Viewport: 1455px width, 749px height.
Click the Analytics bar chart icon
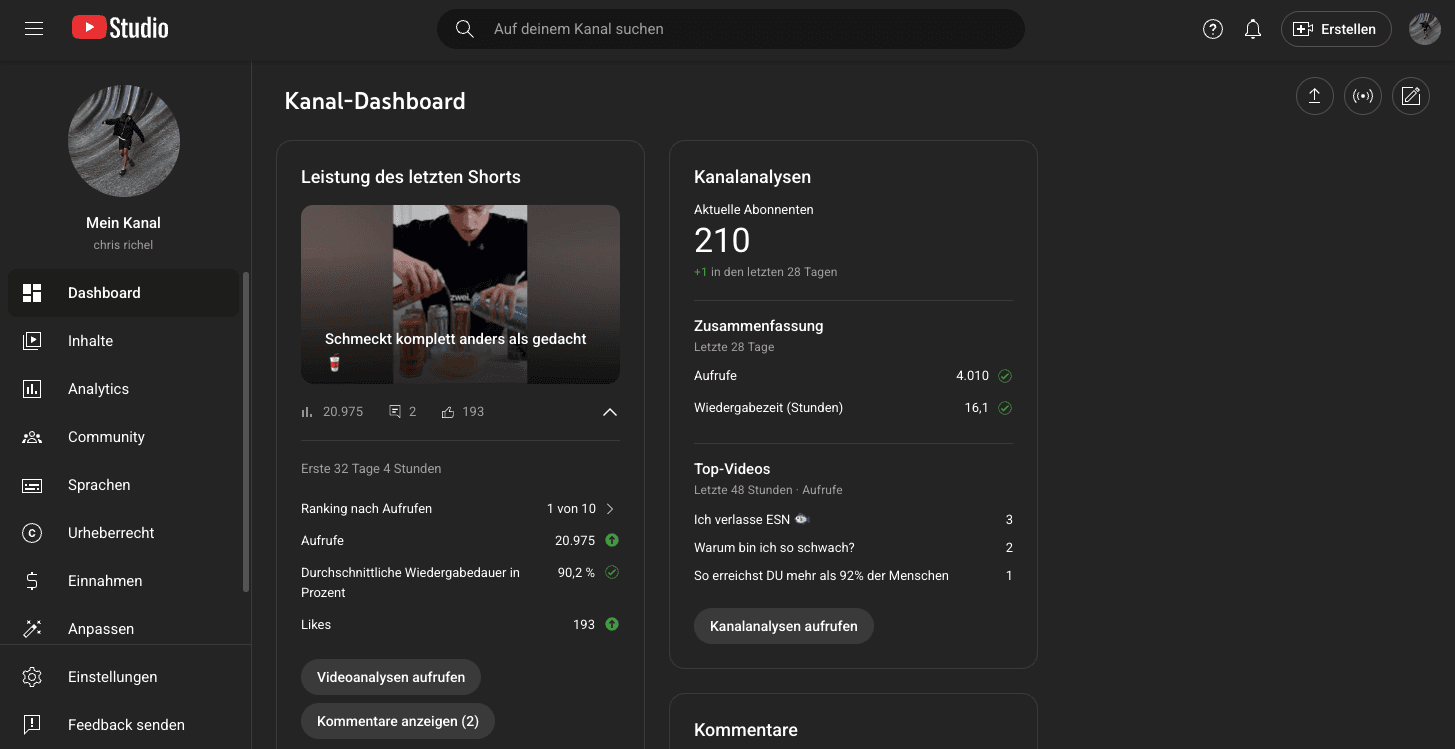(x=32, y=389)
